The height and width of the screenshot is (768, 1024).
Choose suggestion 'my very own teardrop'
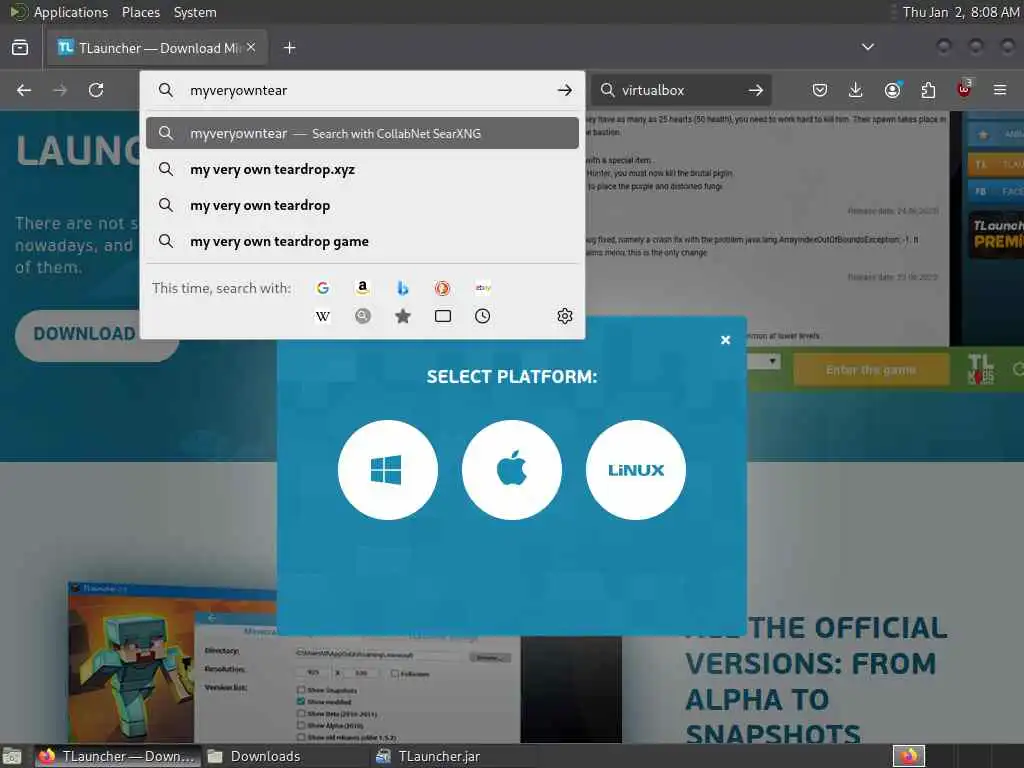tap(362, 205)
